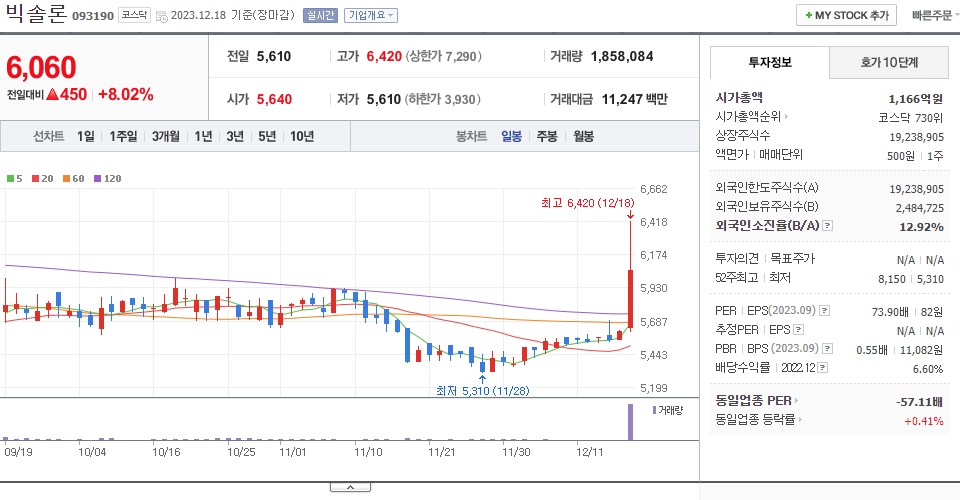This screenshot has width=960, height=500.
Task: Select the 1일 line chart period
Action: (86, 136)
